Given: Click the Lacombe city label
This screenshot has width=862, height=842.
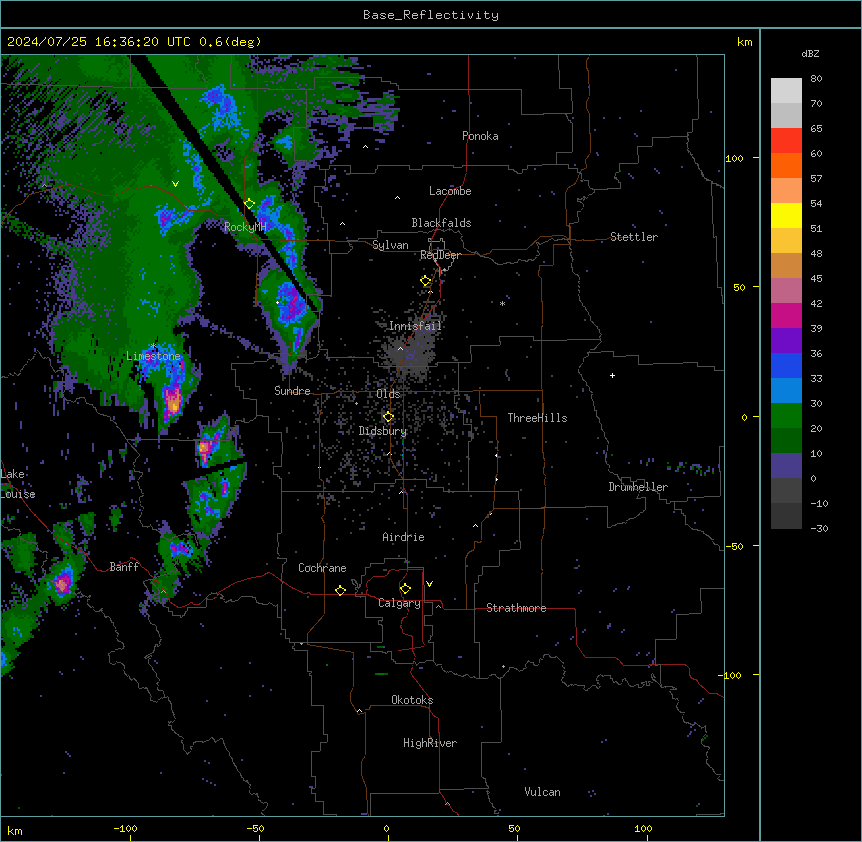Looking at the screenshot, I should pyautogui.click(x=450, y=191).
